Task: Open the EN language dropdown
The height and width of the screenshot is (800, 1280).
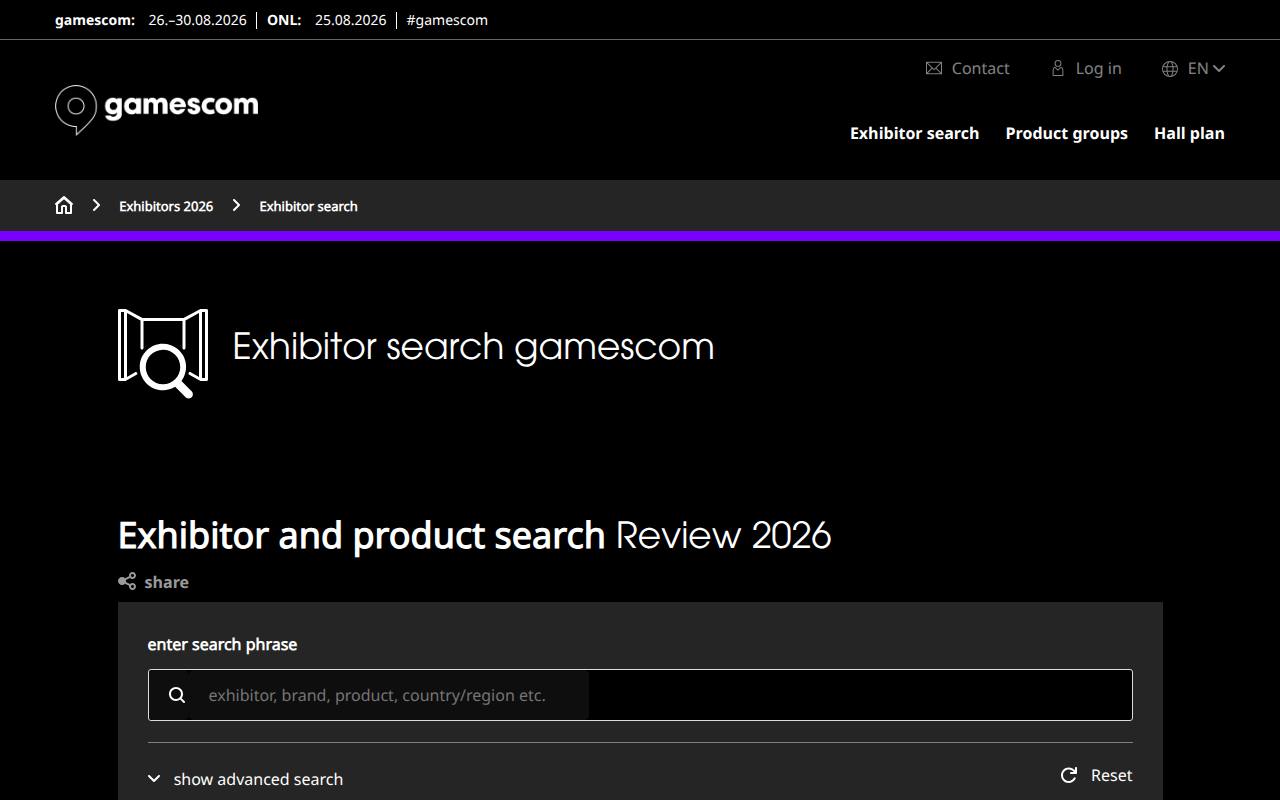Action: (1206, 68)
